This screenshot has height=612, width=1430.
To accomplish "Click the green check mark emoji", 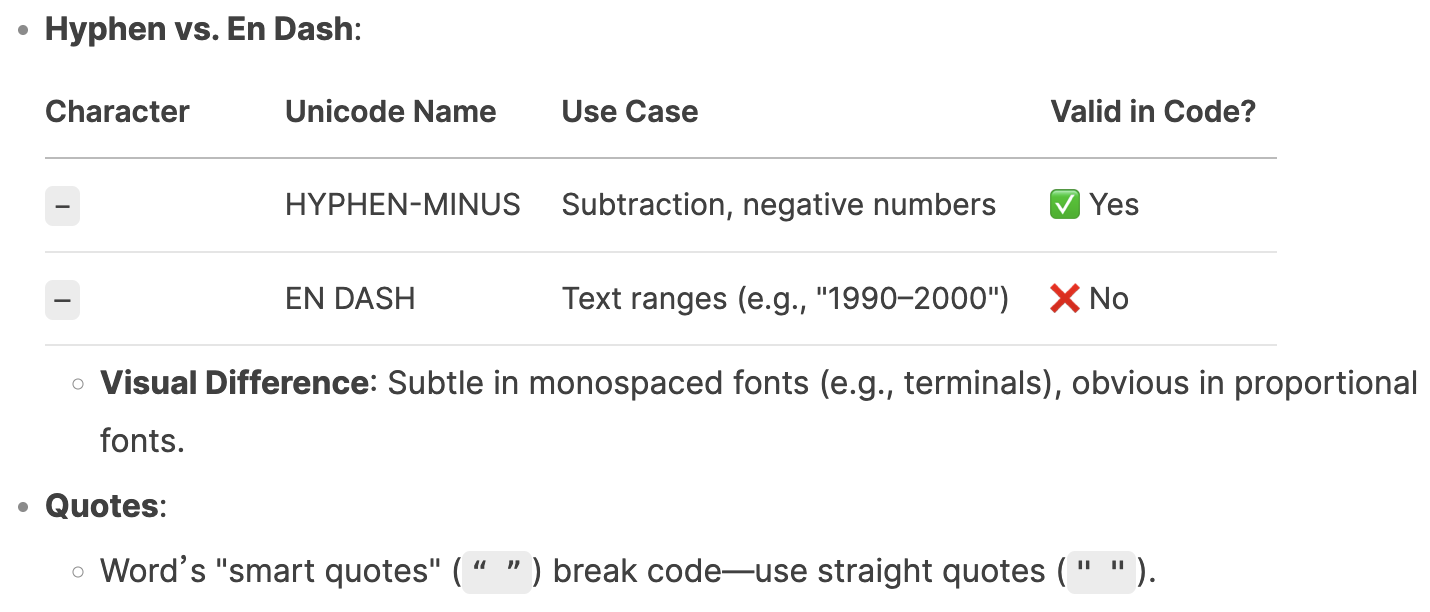I will pyautogui.click(x=1065, y=205).
